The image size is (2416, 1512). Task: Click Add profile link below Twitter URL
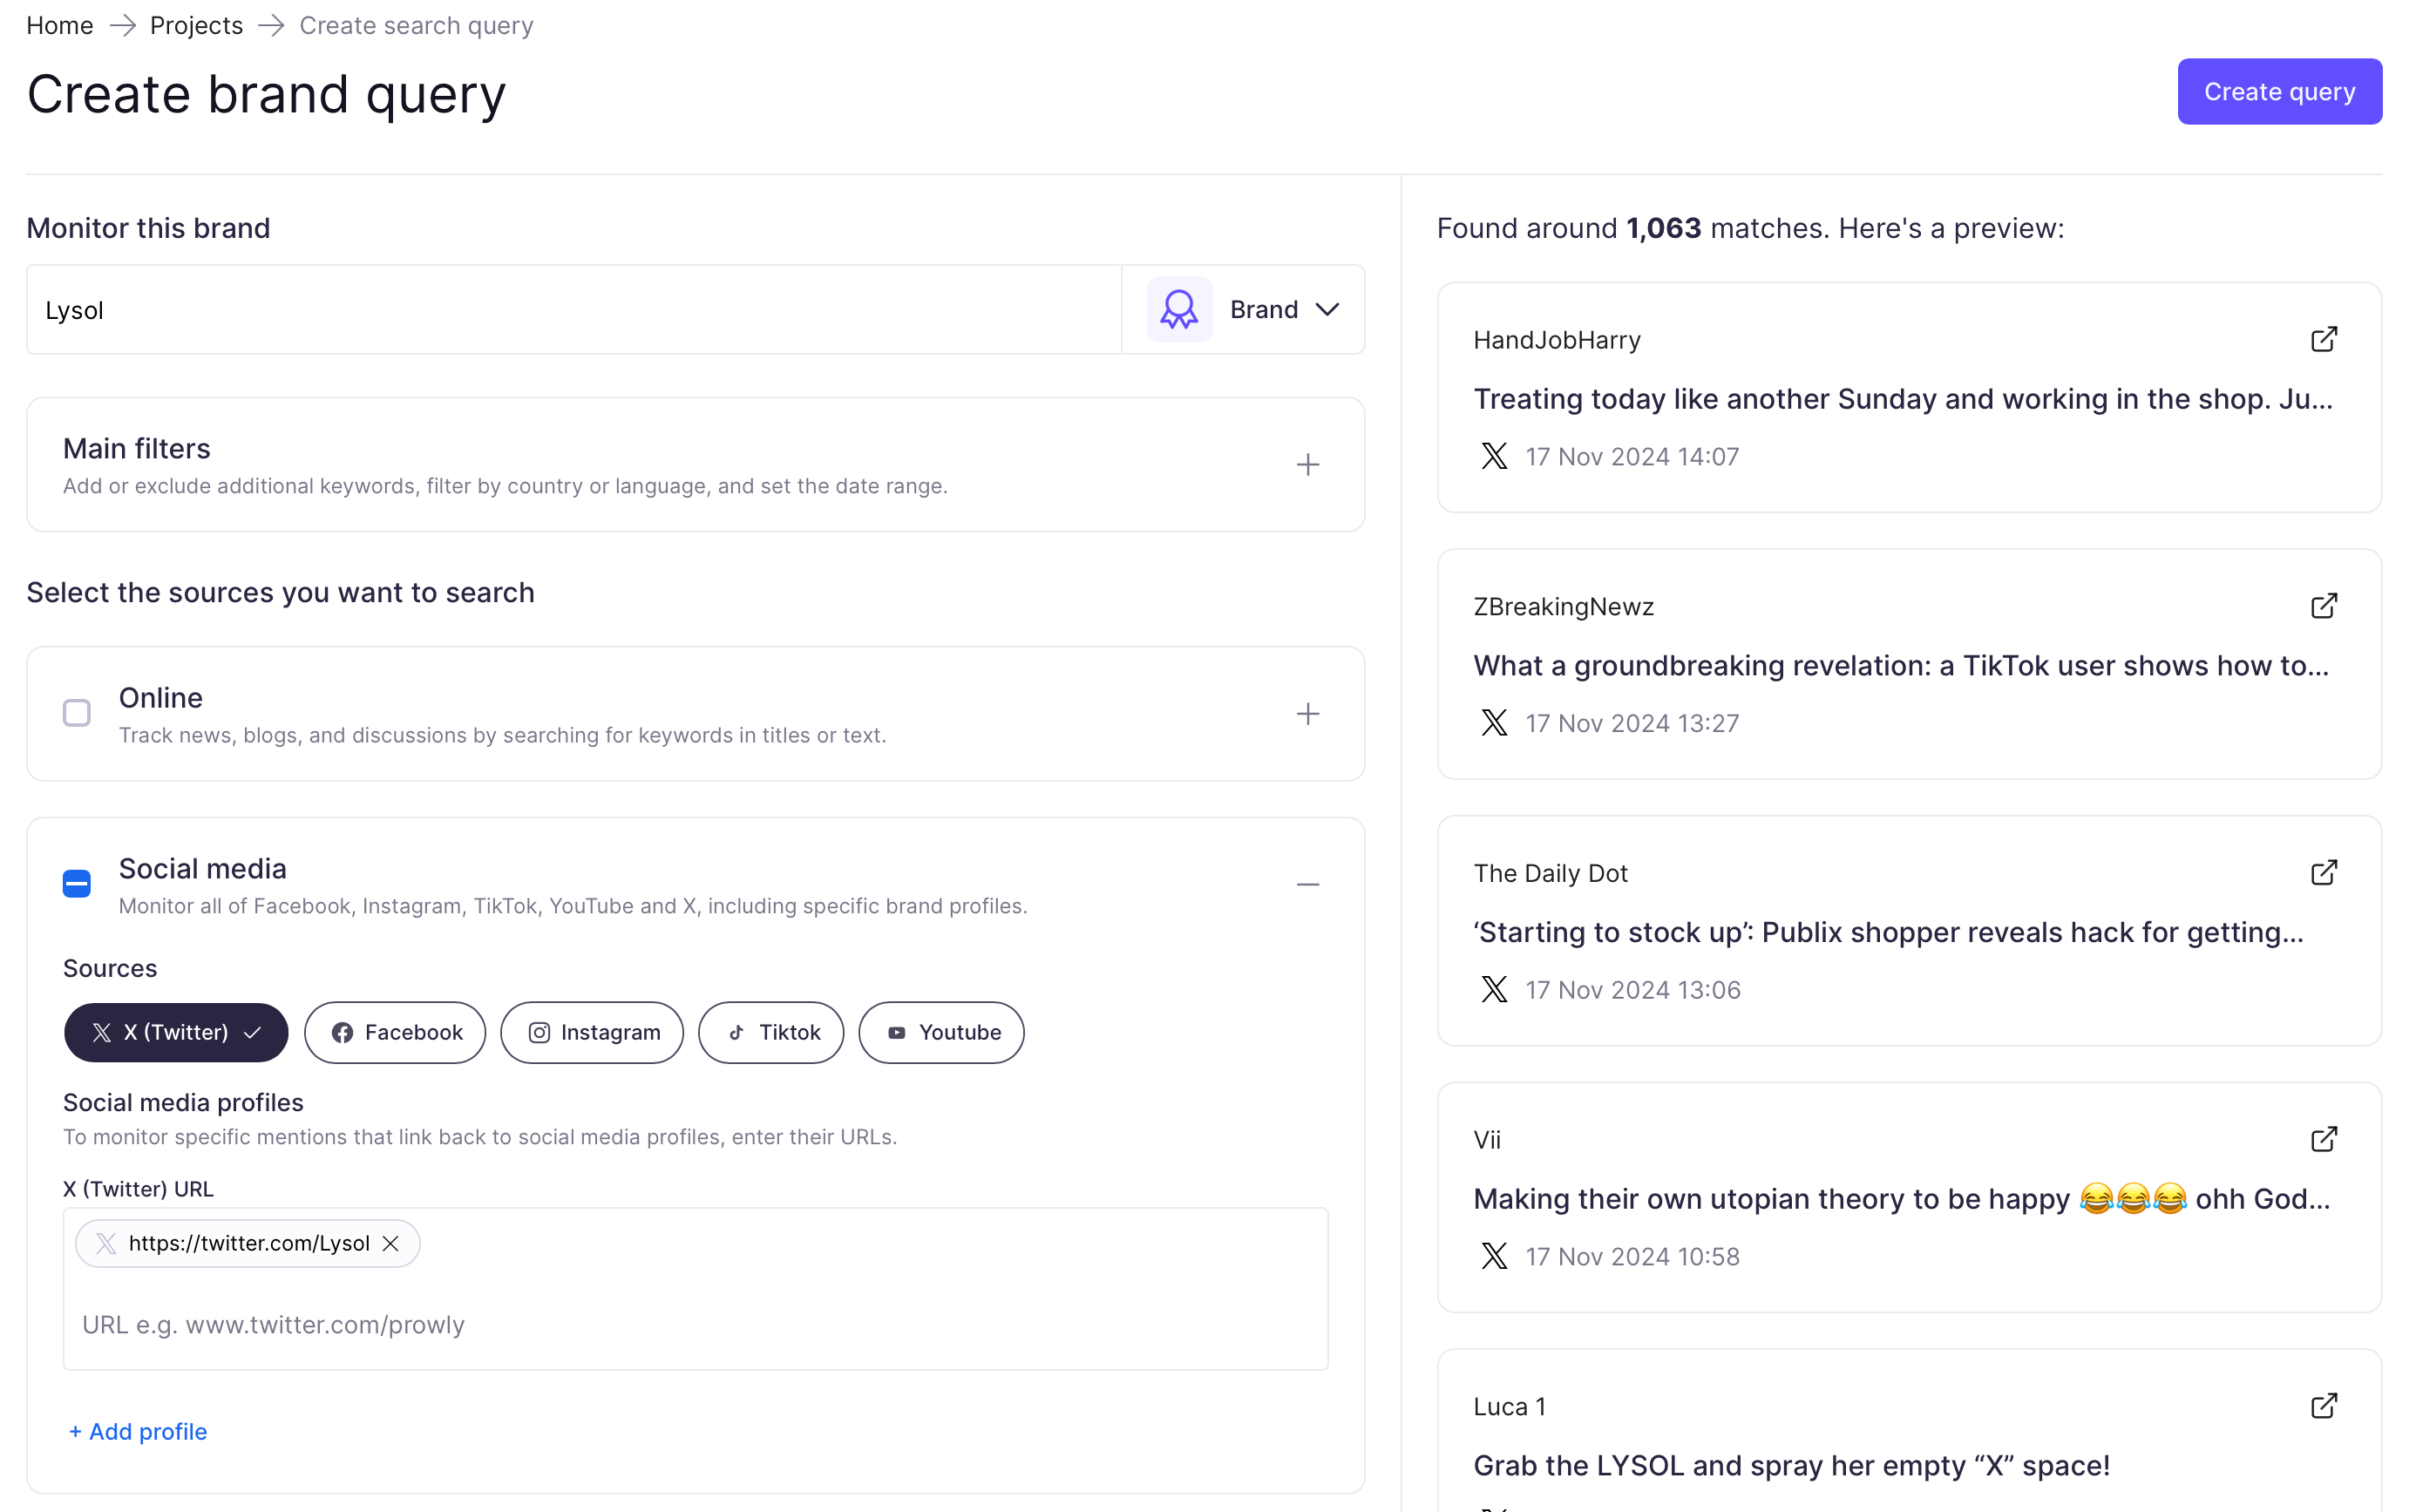pos(136,1430)
